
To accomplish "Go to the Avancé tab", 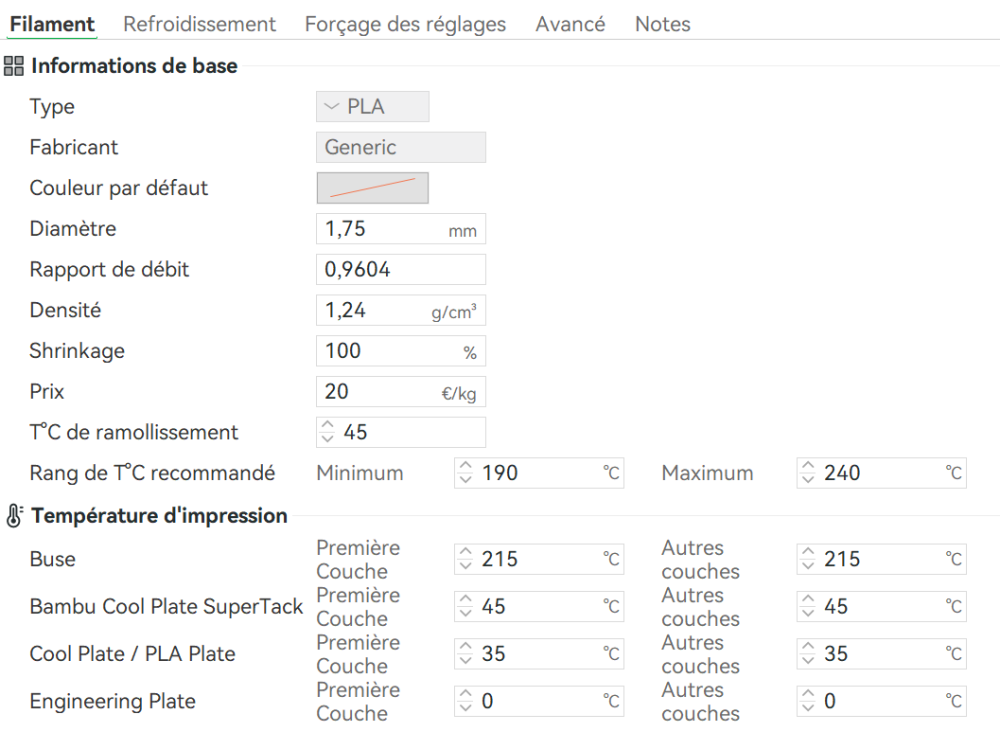I will coord(570,24).
